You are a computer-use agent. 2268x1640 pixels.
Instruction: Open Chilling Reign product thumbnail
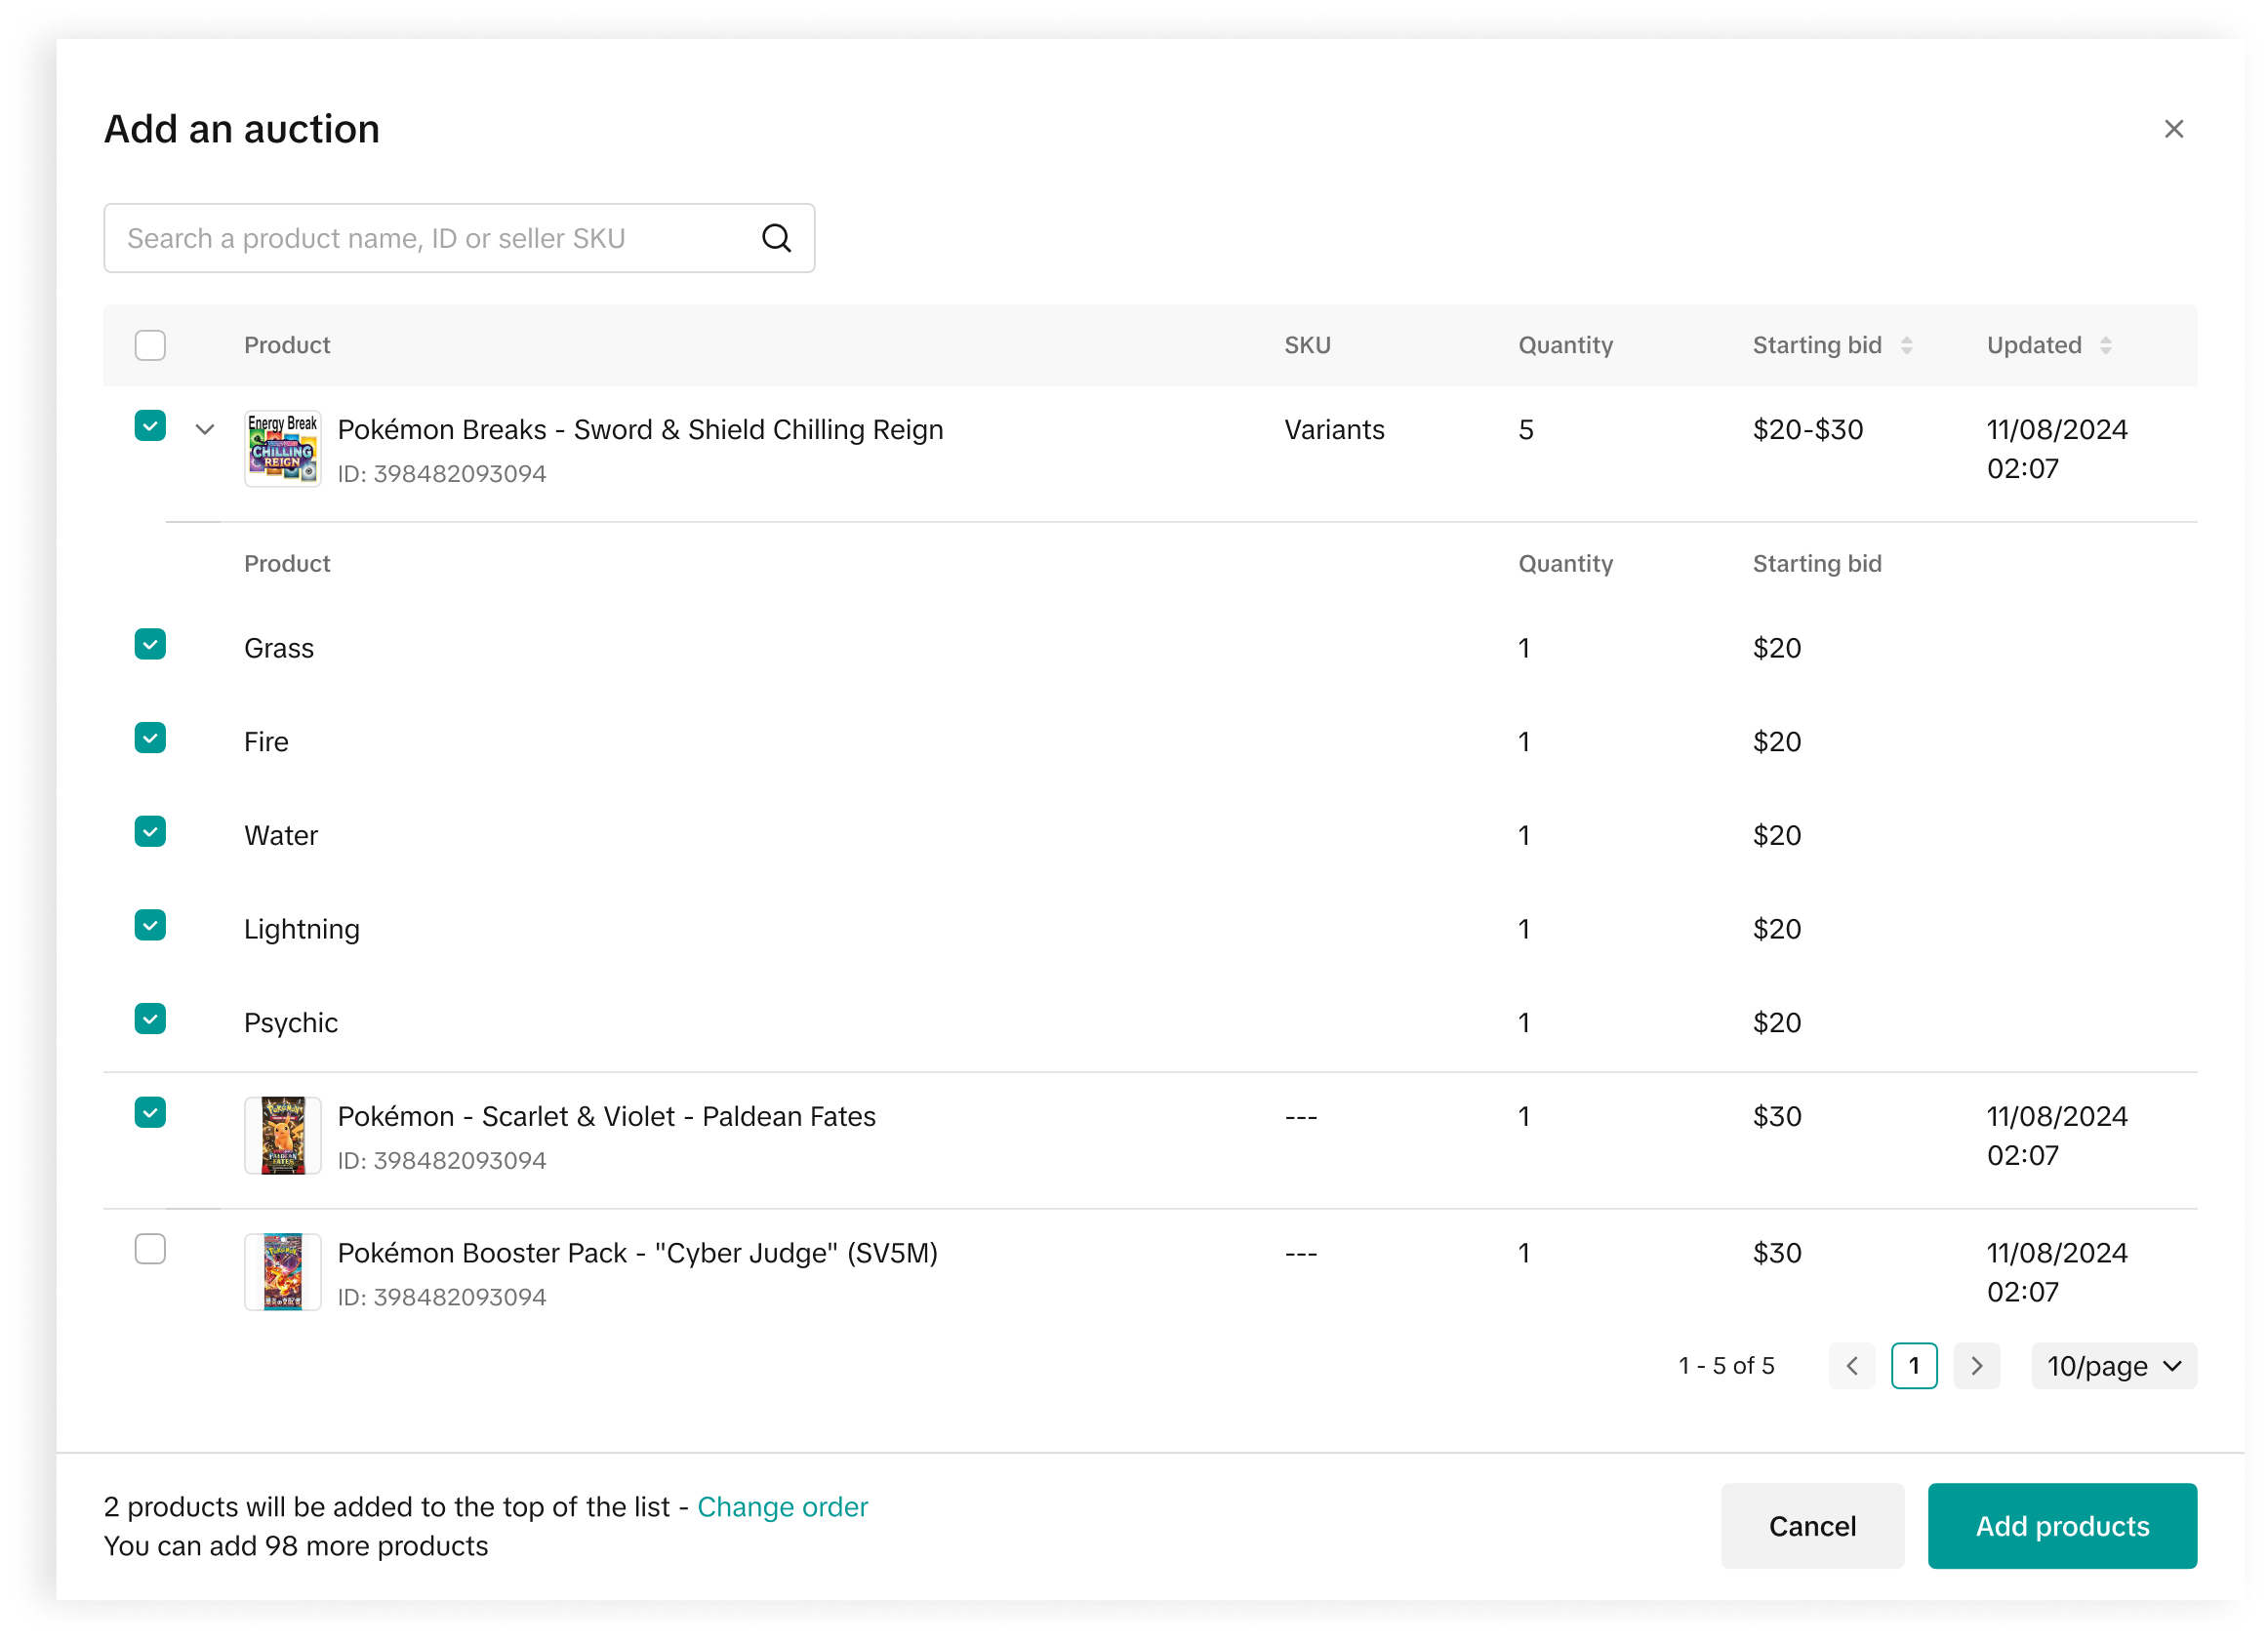click(x=283, y=449)
